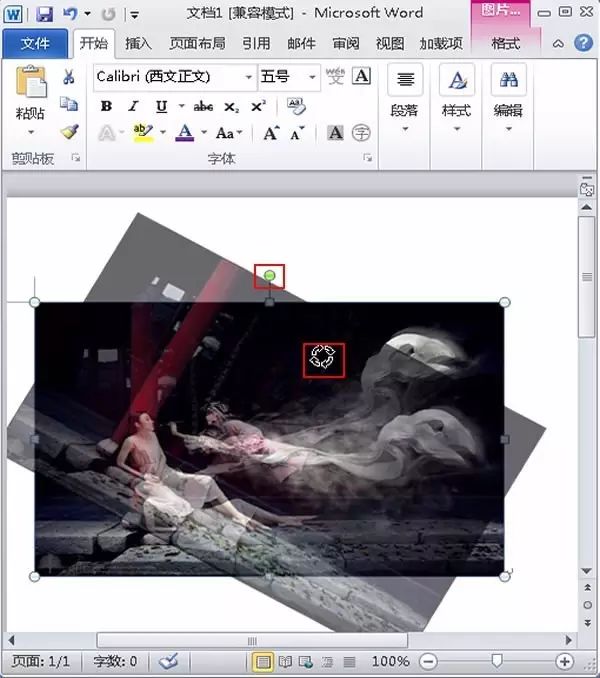
Task: Click the Save floppy disk icon
Action: click(x=45, y=14)
